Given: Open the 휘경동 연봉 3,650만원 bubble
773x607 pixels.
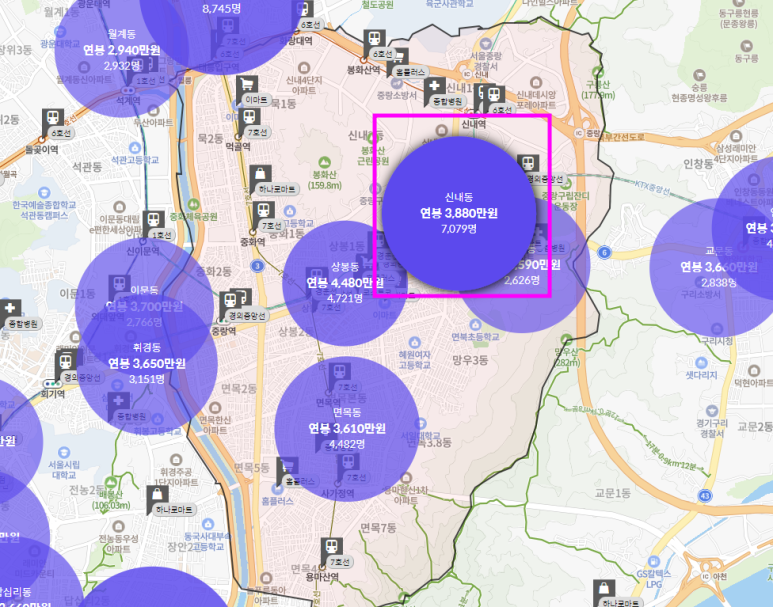Looking at the screenshot, I should point(147,364).
